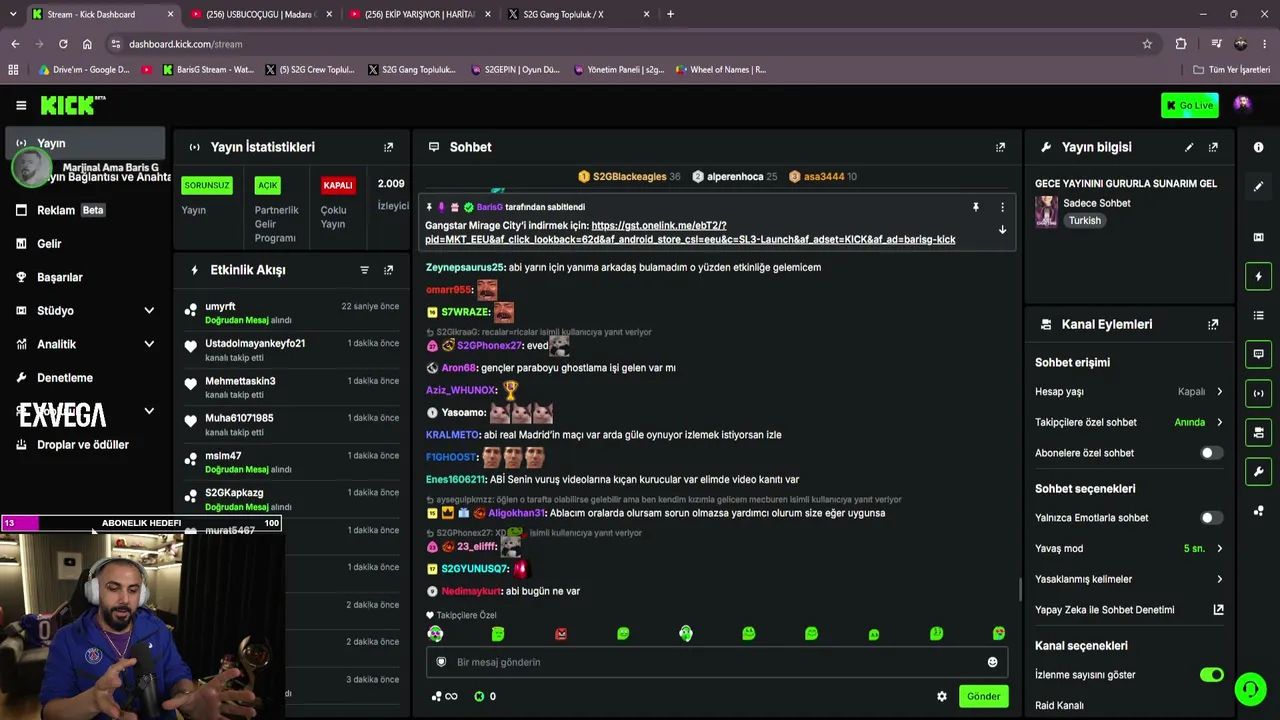Click the Abonelik Hedefi progress bar
Image resolution: width=1280 pixels, height=720 pixels.
pyautogui.click(x=141, y=523)
